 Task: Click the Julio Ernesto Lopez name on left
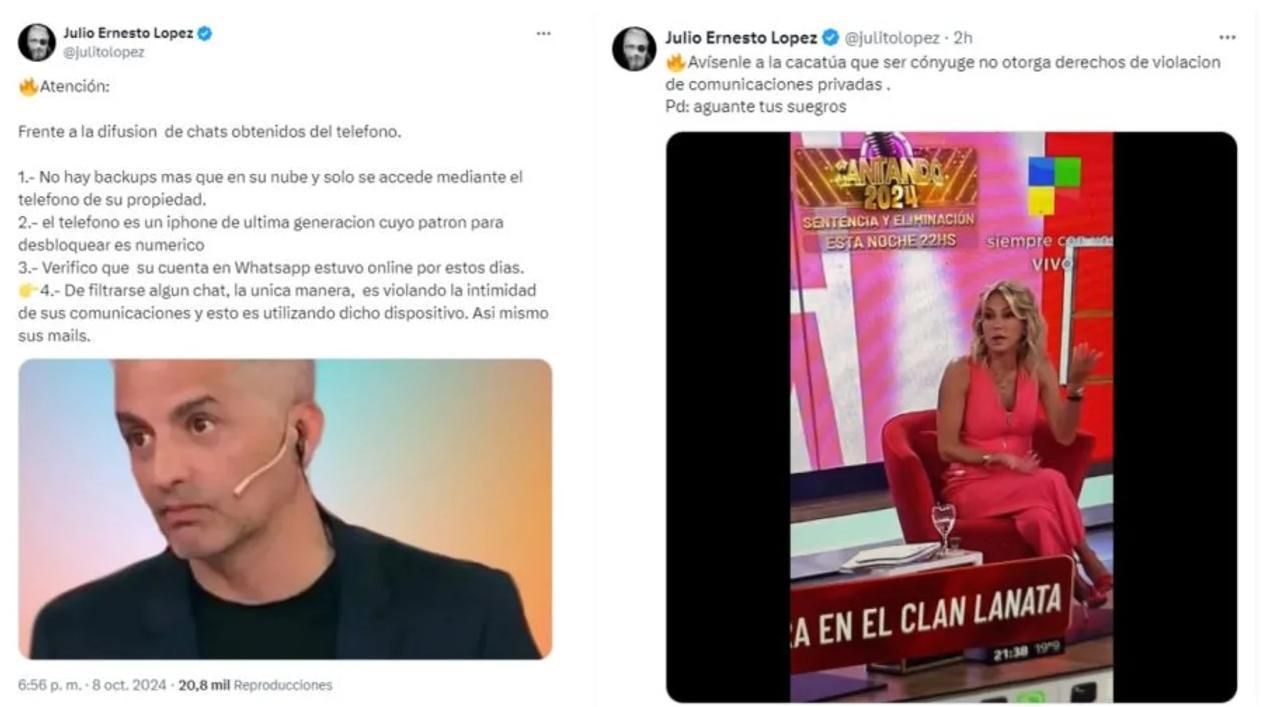point(128,33)
